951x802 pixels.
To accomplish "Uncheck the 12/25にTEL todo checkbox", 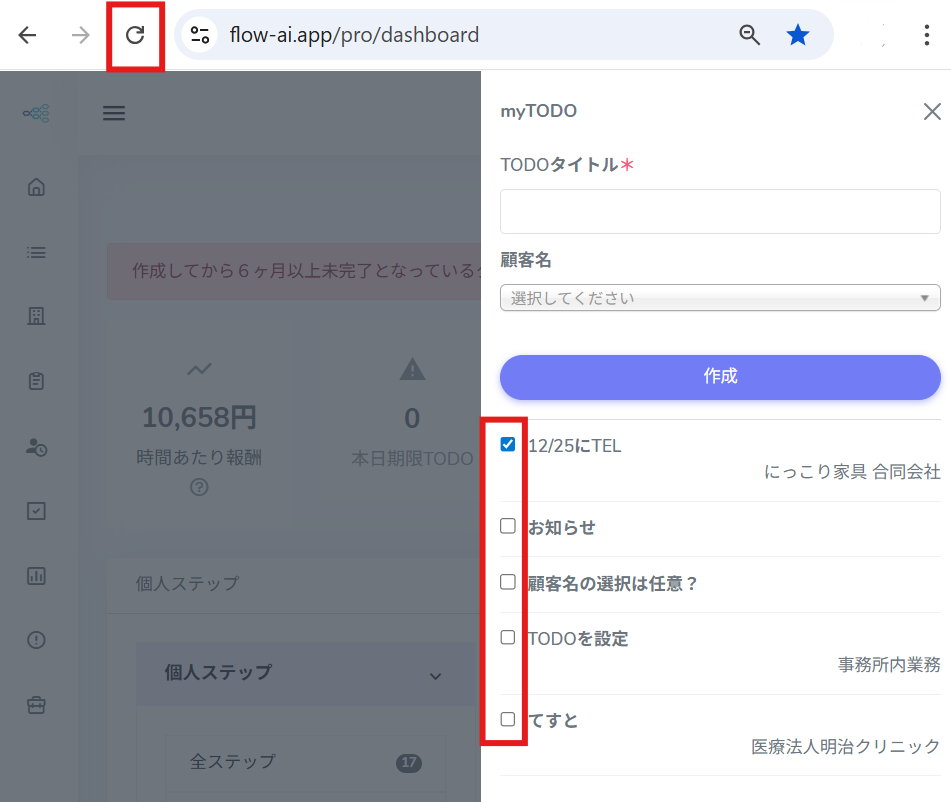I will click(x=508, y=444).
